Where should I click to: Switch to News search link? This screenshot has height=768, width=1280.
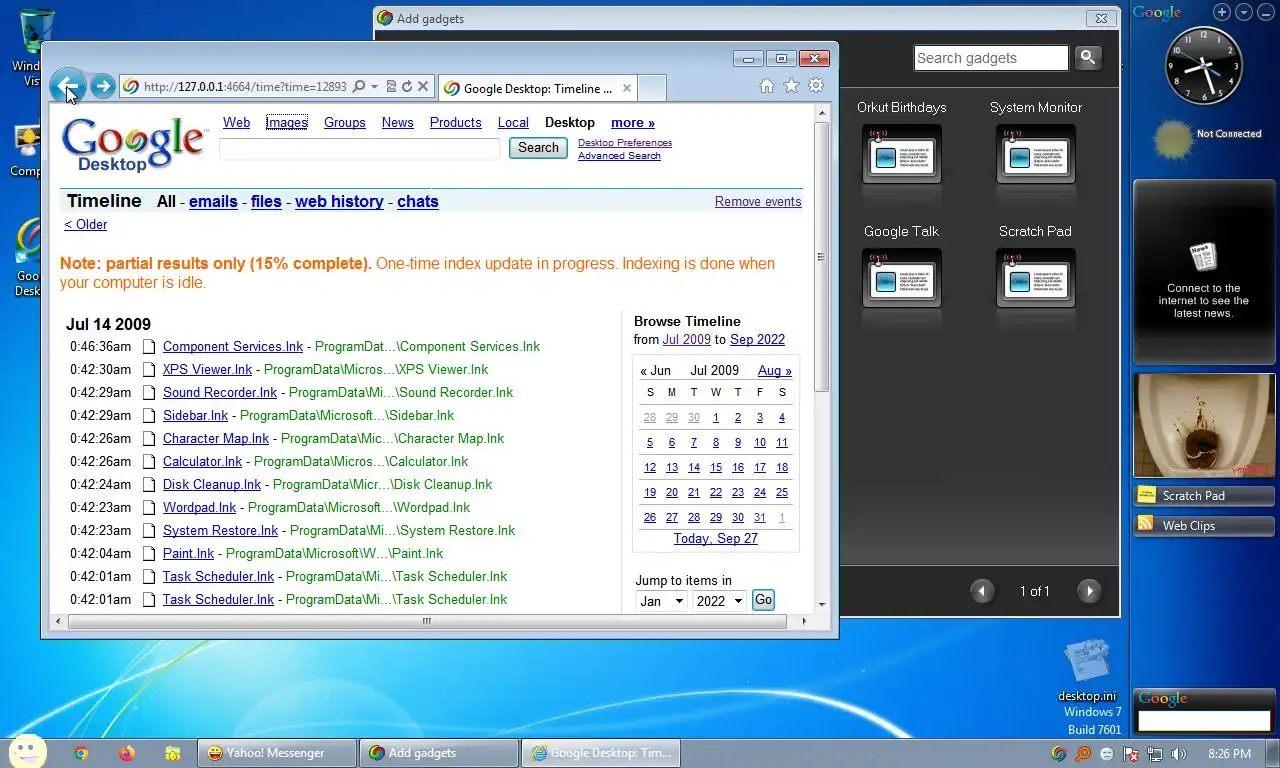click(397, 122)
